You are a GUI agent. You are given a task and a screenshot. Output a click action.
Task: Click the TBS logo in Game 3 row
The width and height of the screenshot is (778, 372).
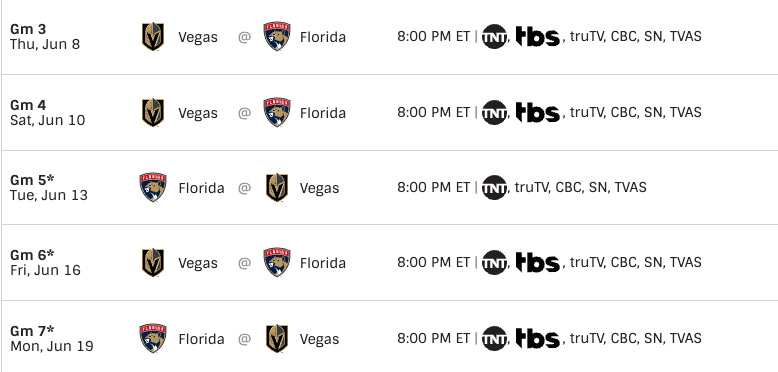point(538,37)
